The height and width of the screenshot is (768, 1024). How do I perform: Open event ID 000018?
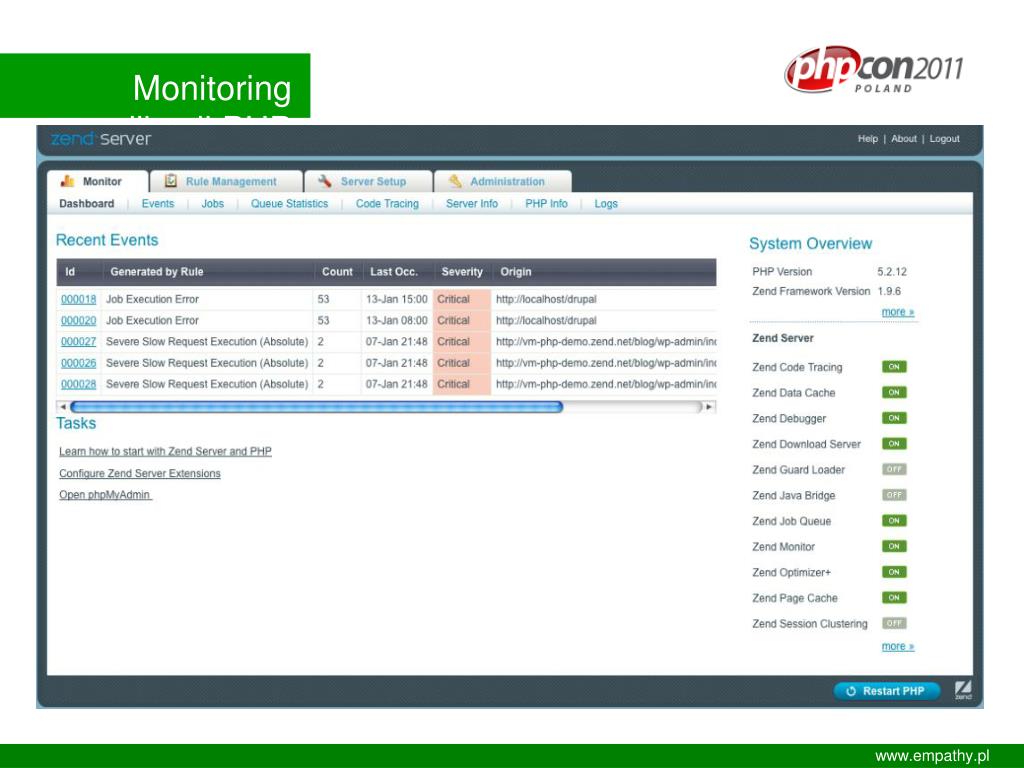click(78, 299)
